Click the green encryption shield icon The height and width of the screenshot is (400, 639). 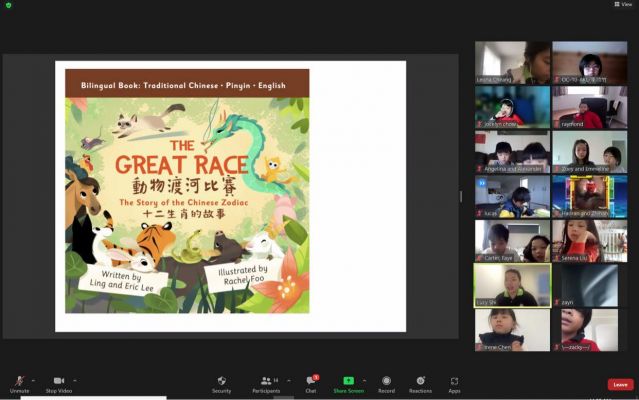(x=8, y=5)
